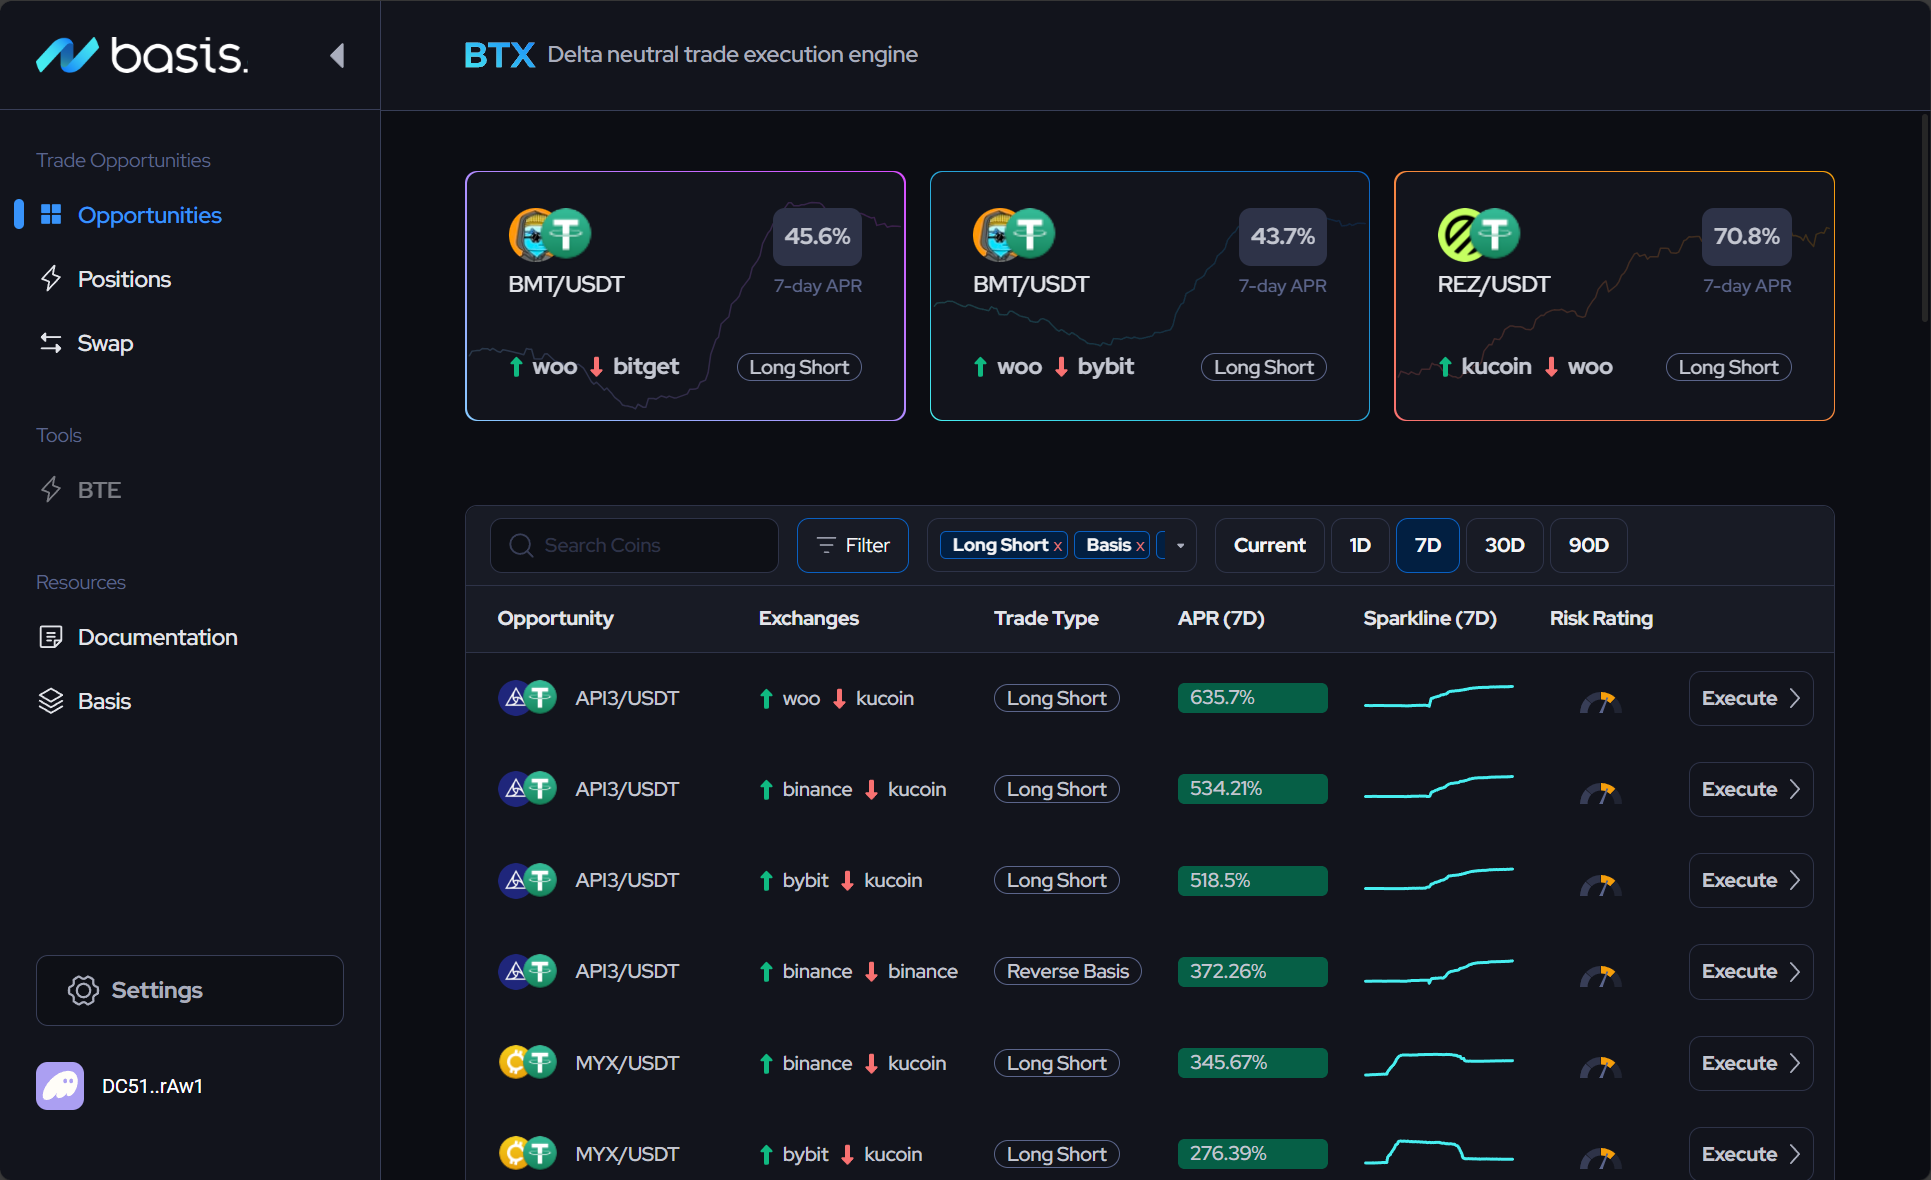Click risk gauge icon in 635.7% row

(x=1600, y=702)
